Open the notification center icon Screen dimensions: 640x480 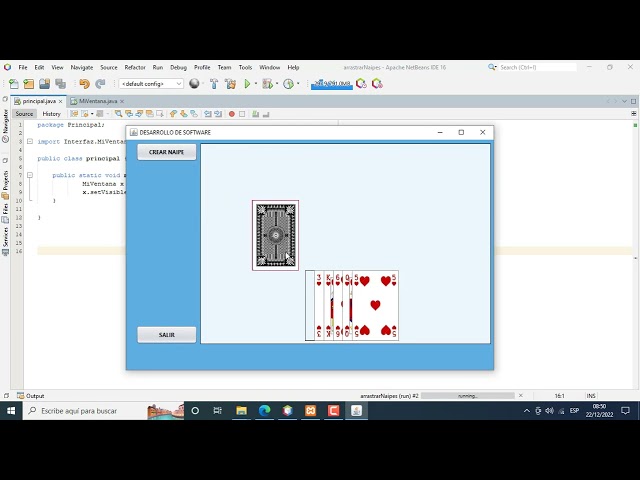tap(625, 411)
